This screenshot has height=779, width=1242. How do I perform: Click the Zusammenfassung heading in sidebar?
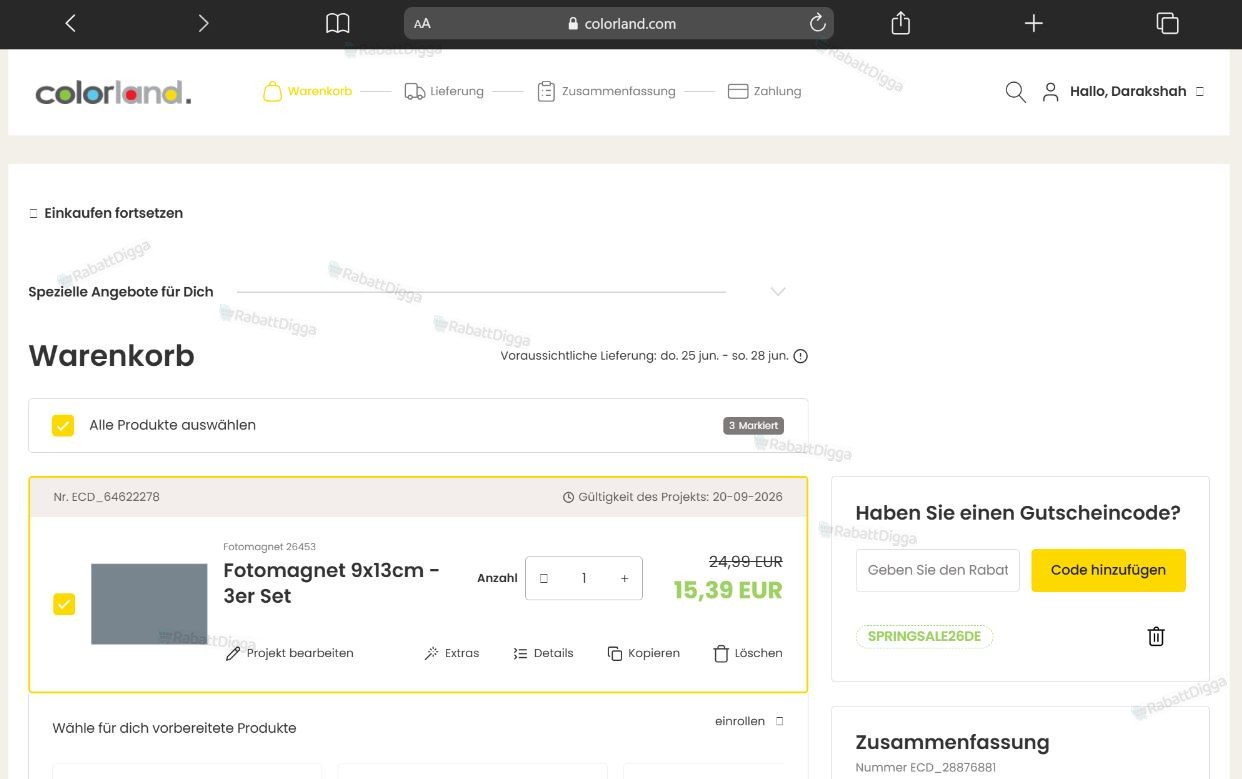click(952, 742)
